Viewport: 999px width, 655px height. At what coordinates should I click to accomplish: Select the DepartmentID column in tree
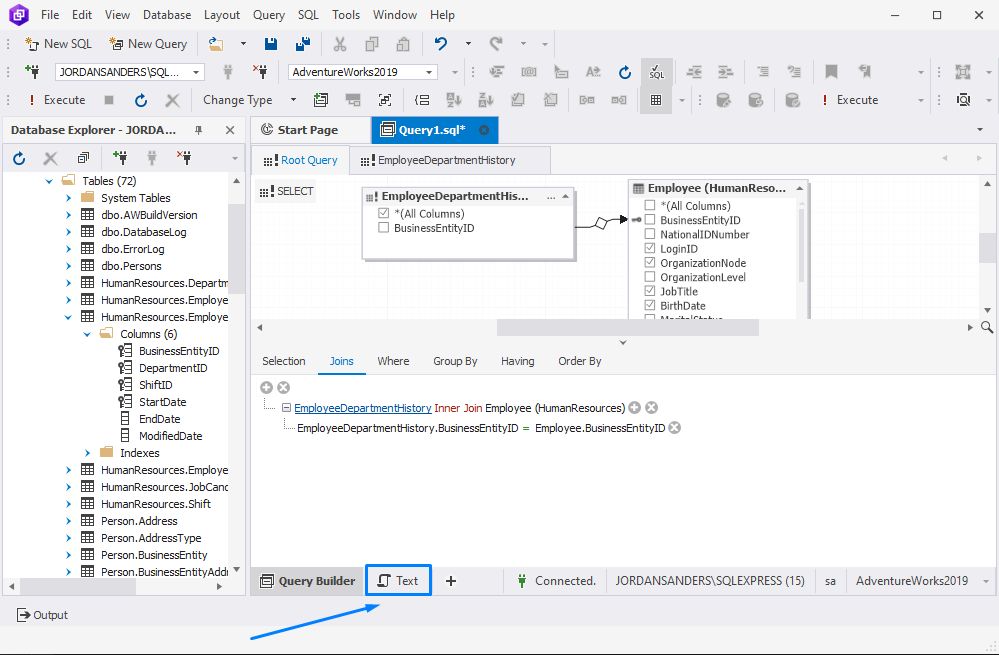tap(173, 368)
